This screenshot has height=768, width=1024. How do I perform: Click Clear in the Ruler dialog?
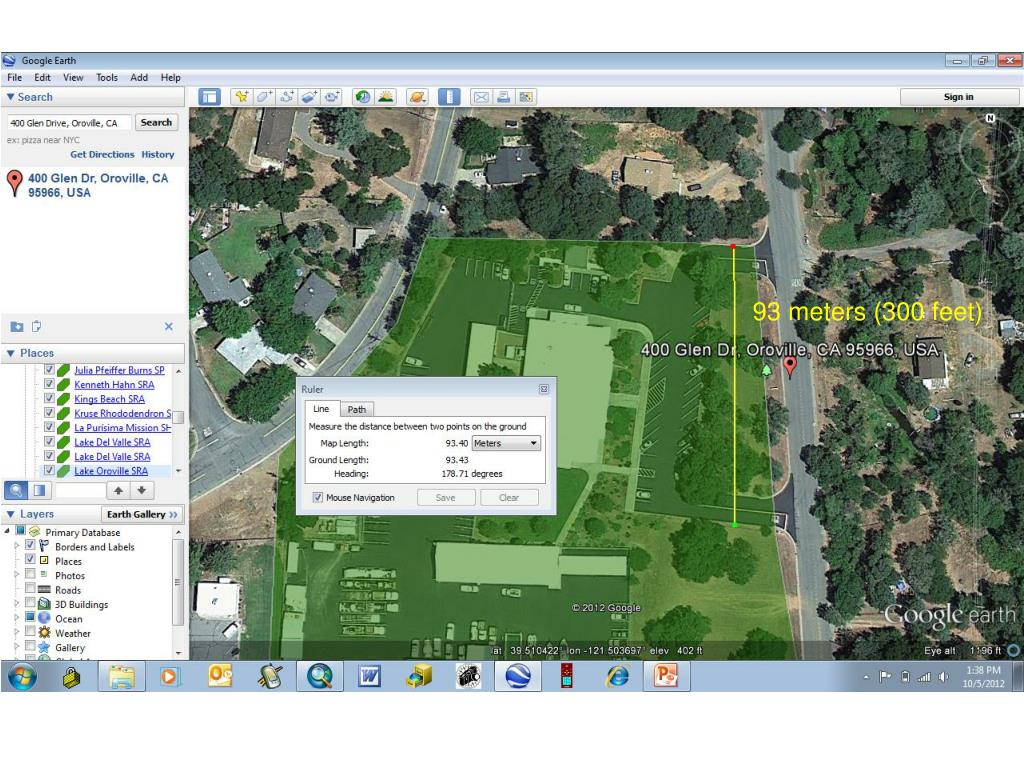point(509,498)
